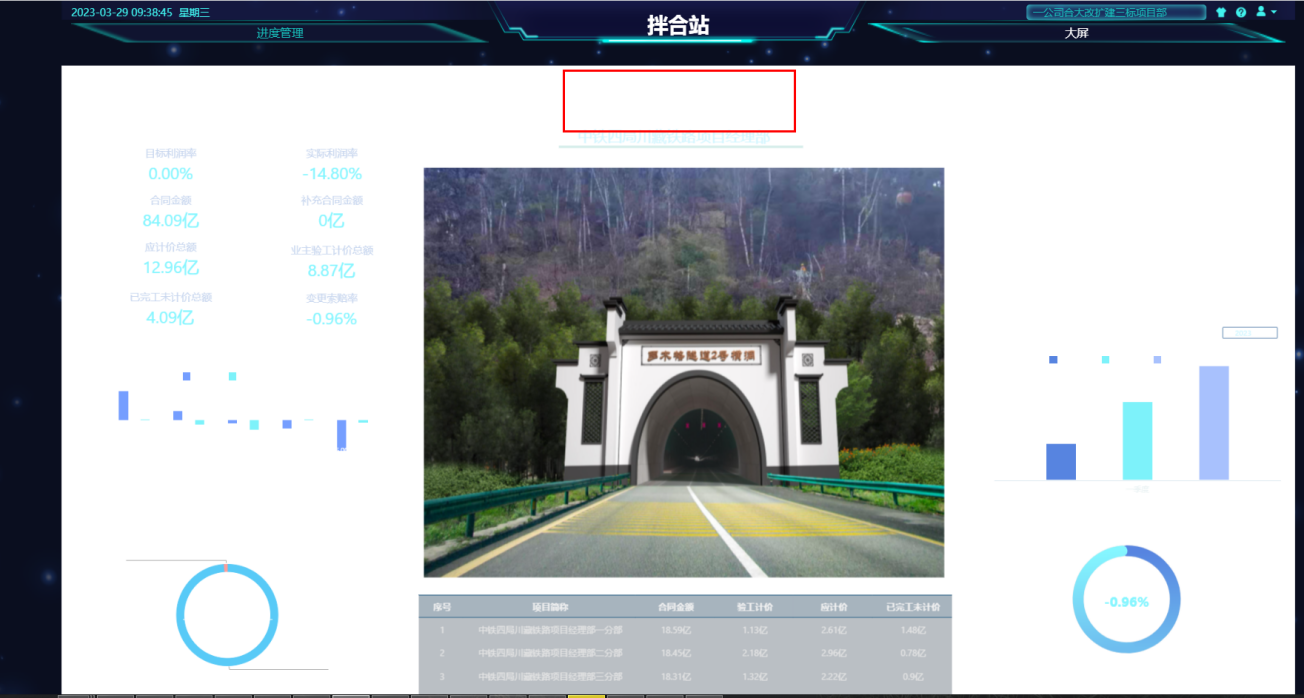This screenshot has width=1304, height=698.
Task: Open the 2023 year selector above the bar chart
Action: click(1249, 332)
